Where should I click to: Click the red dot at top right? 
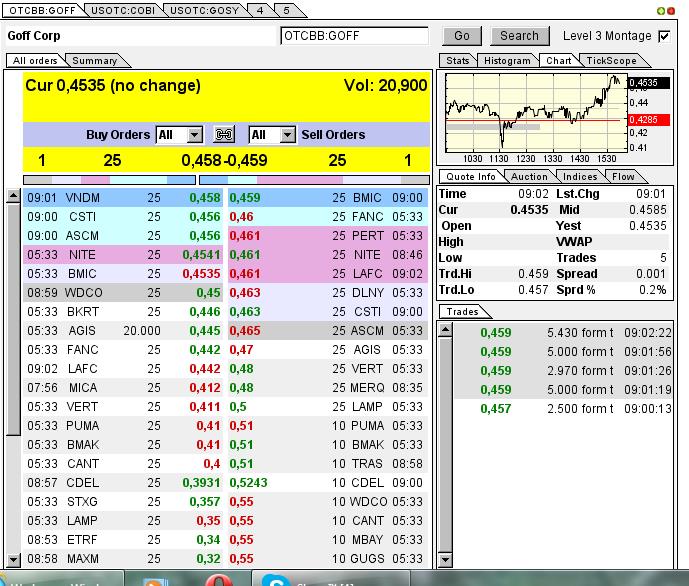(x=671, y=11)
